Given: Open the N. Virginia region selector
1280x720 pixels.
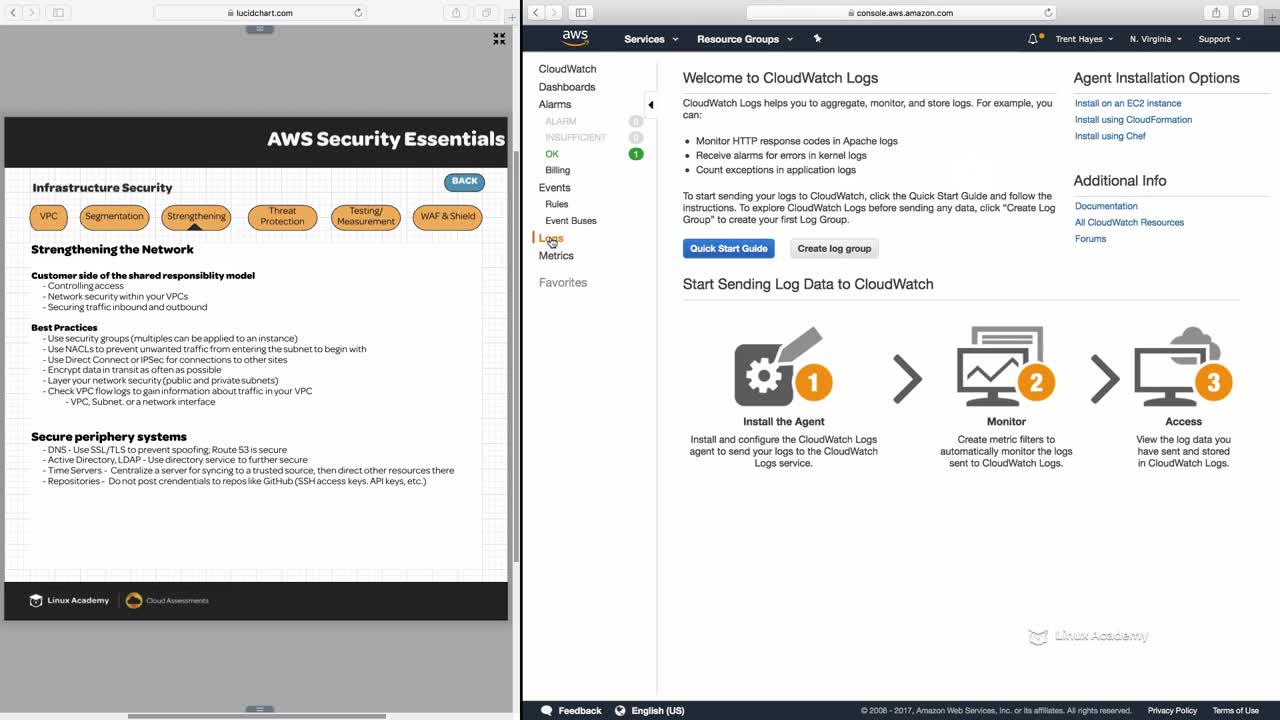Looking at the screenshot, I should [x=1155, y=39].
